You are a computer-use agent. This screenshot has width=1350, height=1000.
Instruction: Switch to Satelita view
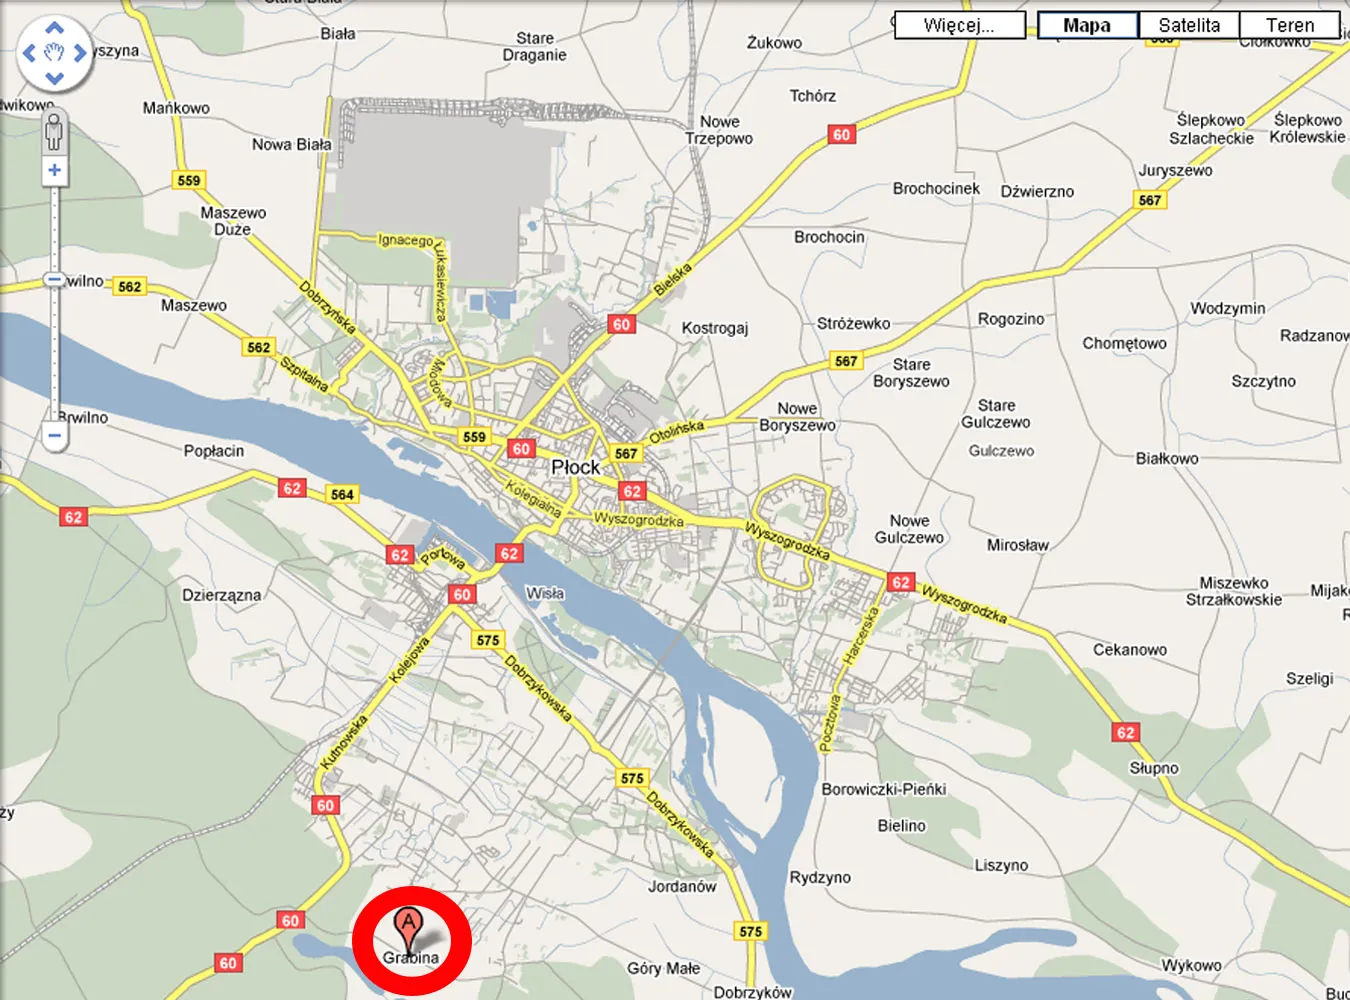[x=1189, y=26]
